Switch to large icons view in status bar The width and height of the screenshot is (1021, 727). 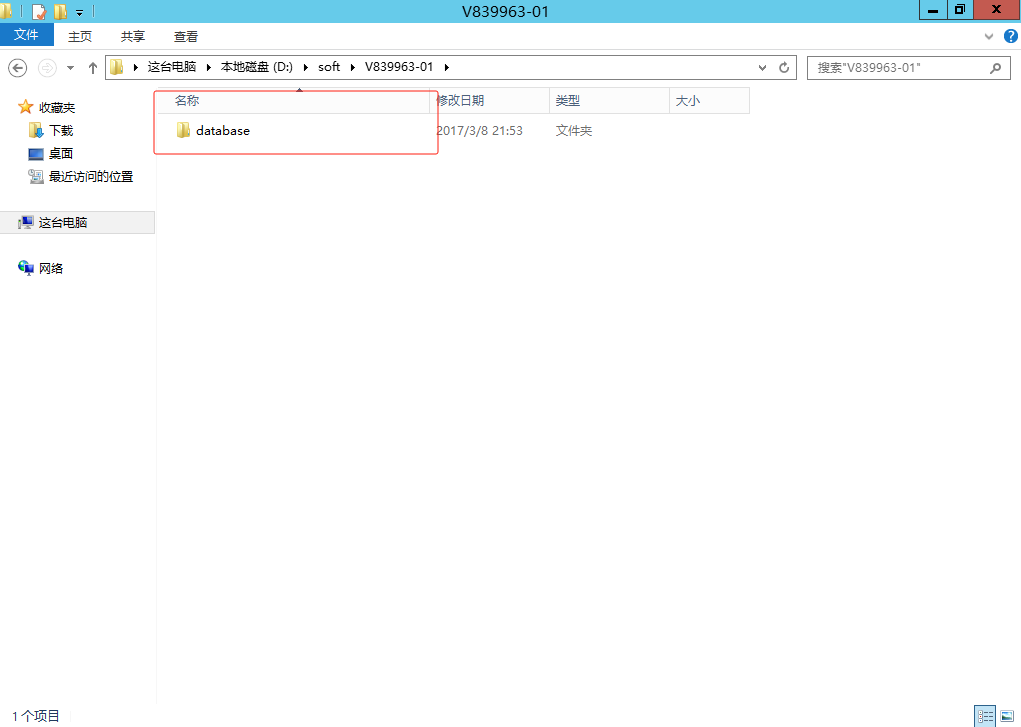[x=1007, y=716]
